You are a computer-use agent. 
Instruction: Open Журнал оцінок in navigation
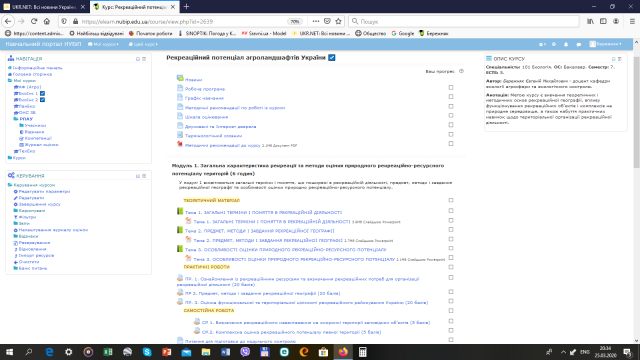(x=39, y=144)
